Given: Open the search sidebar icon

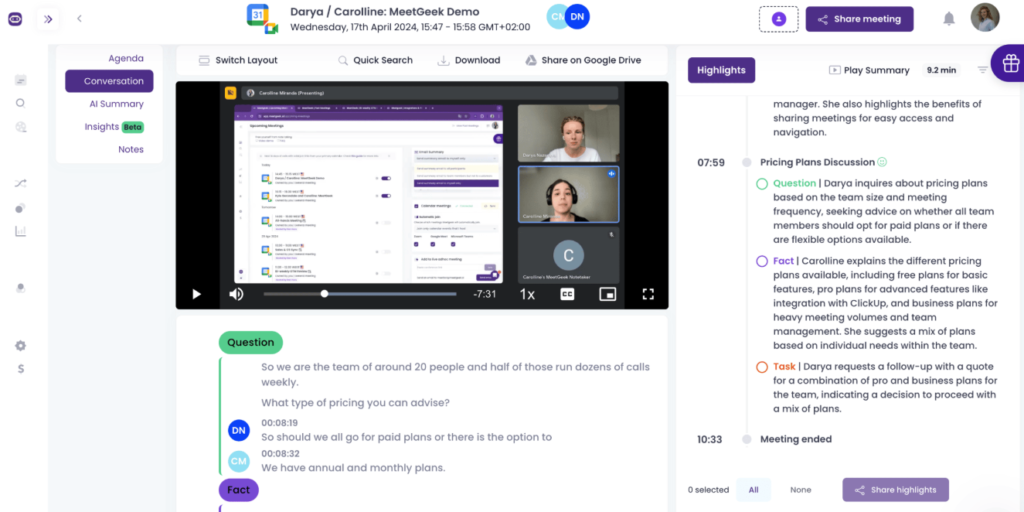Looking at the screenshot, I should 20,103.
